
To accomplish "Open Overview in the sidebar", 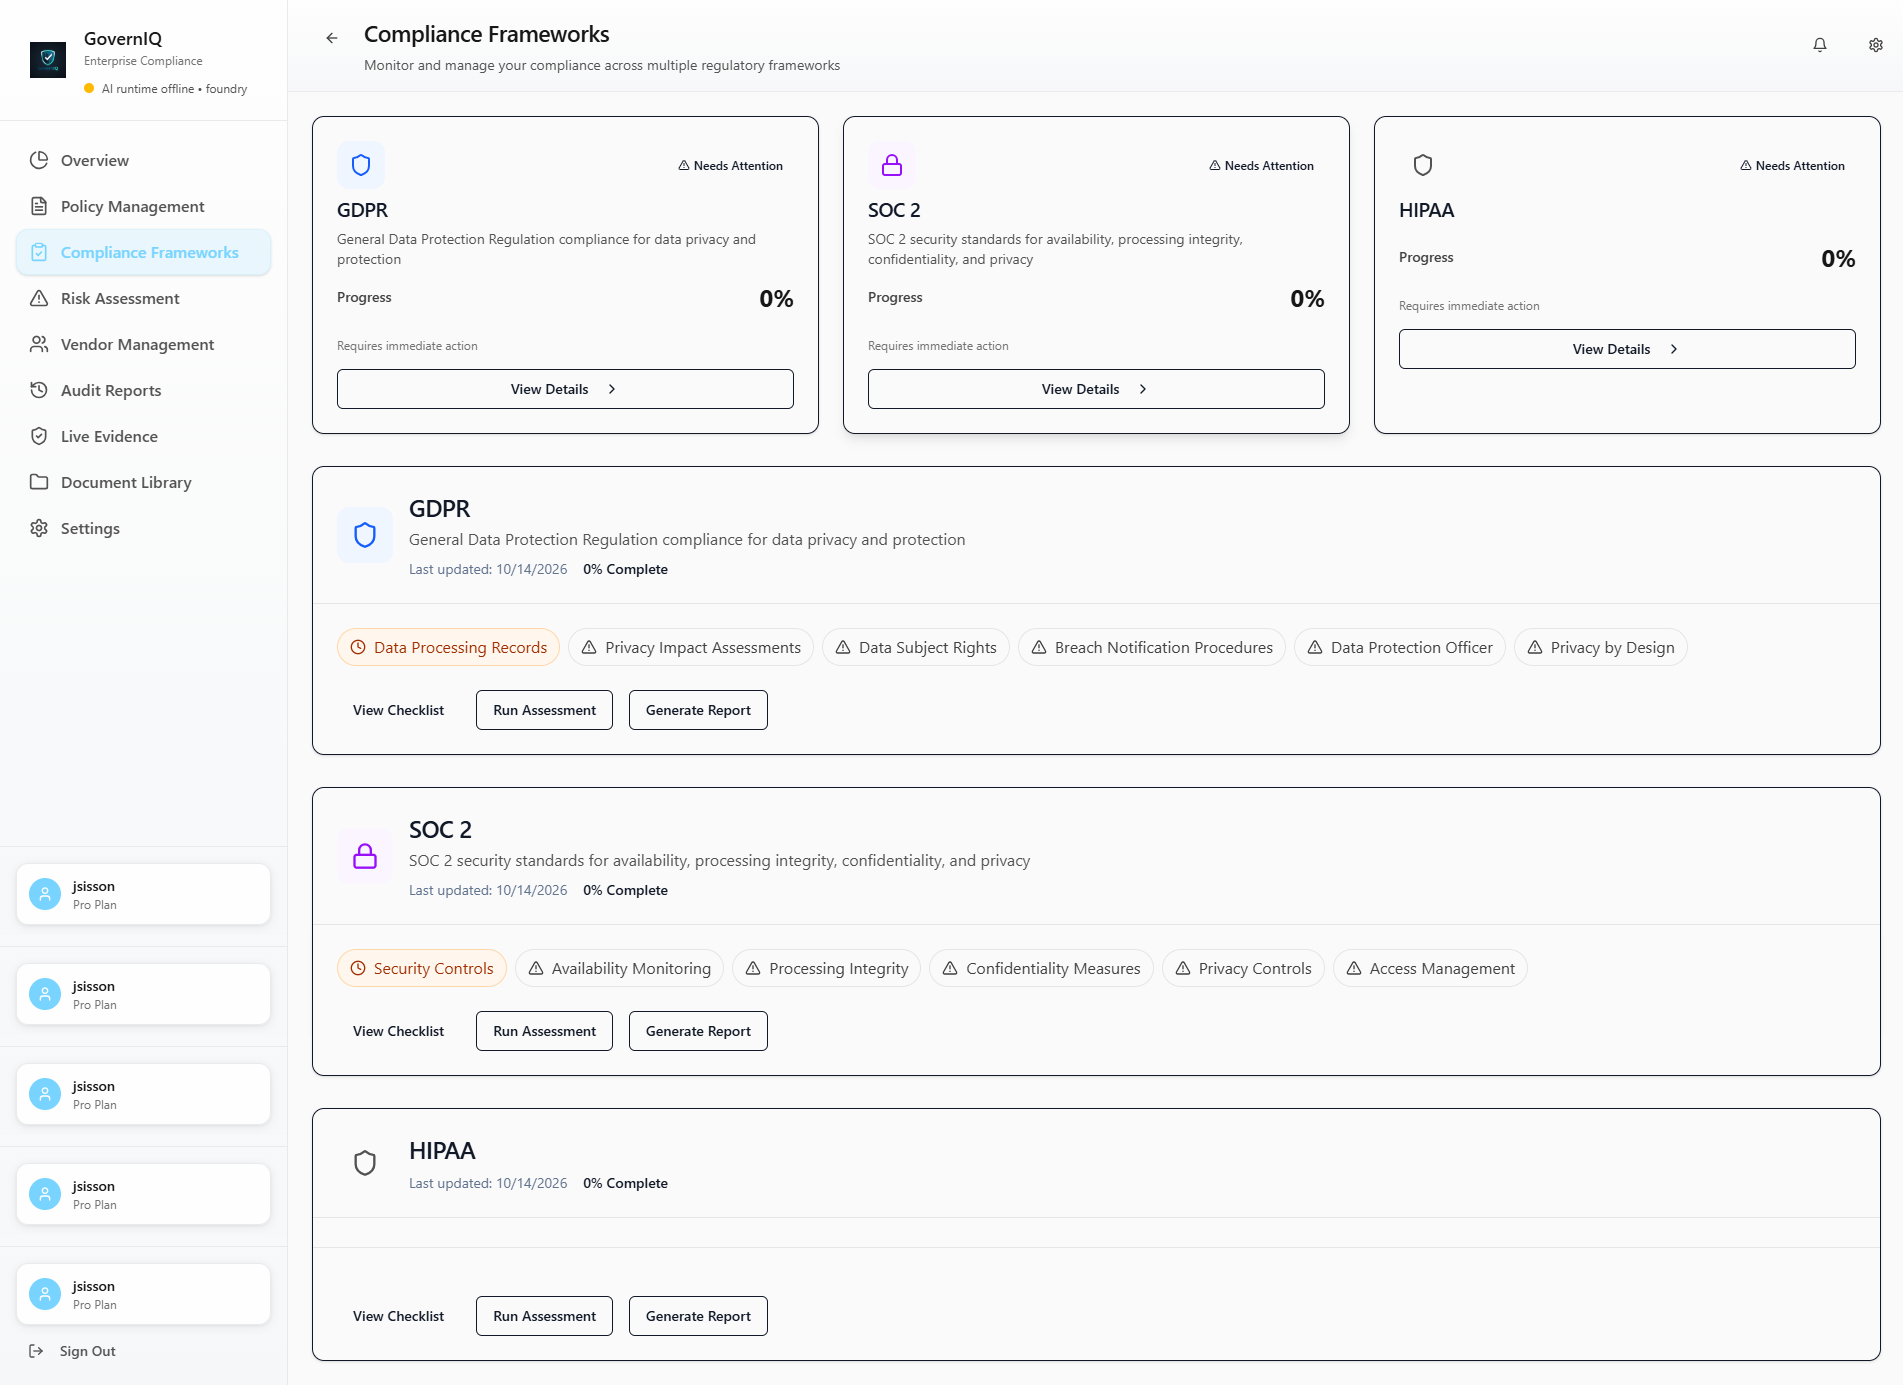I will coord(143,160).
